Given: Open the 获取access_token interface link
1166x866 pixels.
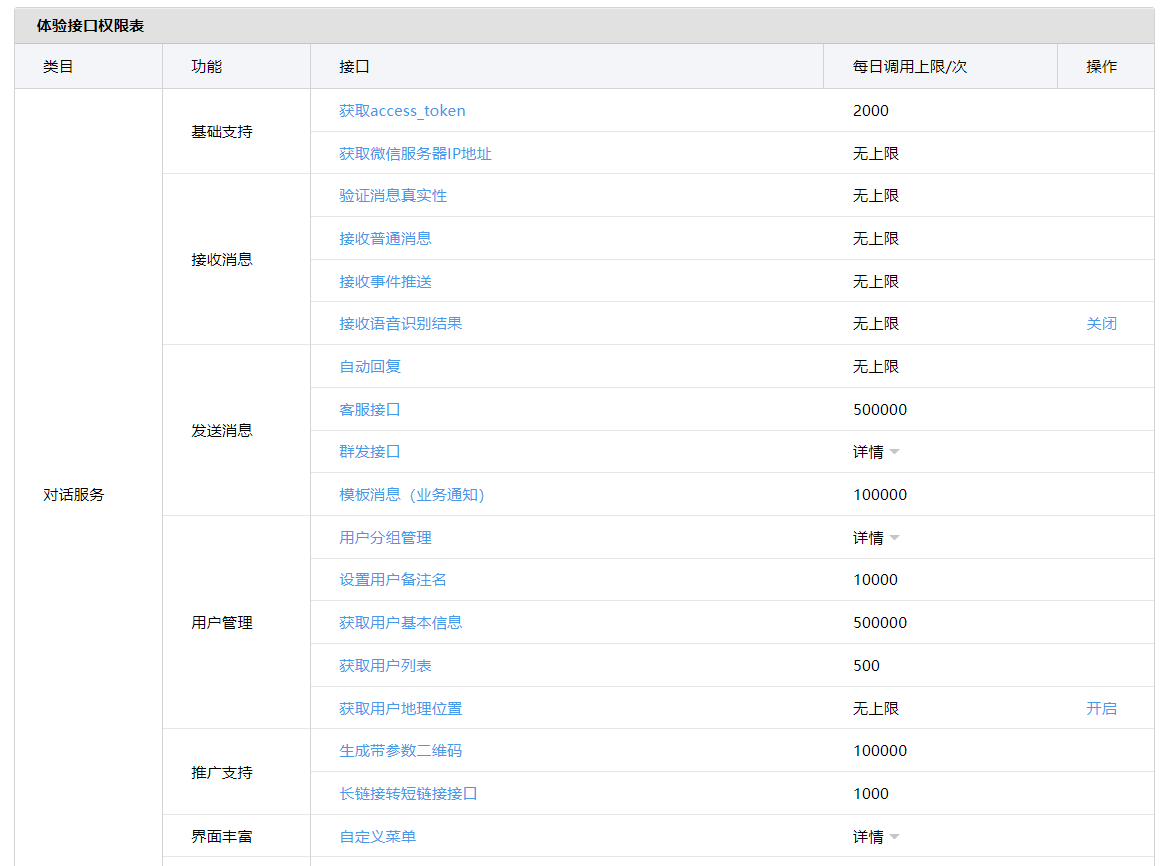Looking at the screenshot, I should click(402, 111).
